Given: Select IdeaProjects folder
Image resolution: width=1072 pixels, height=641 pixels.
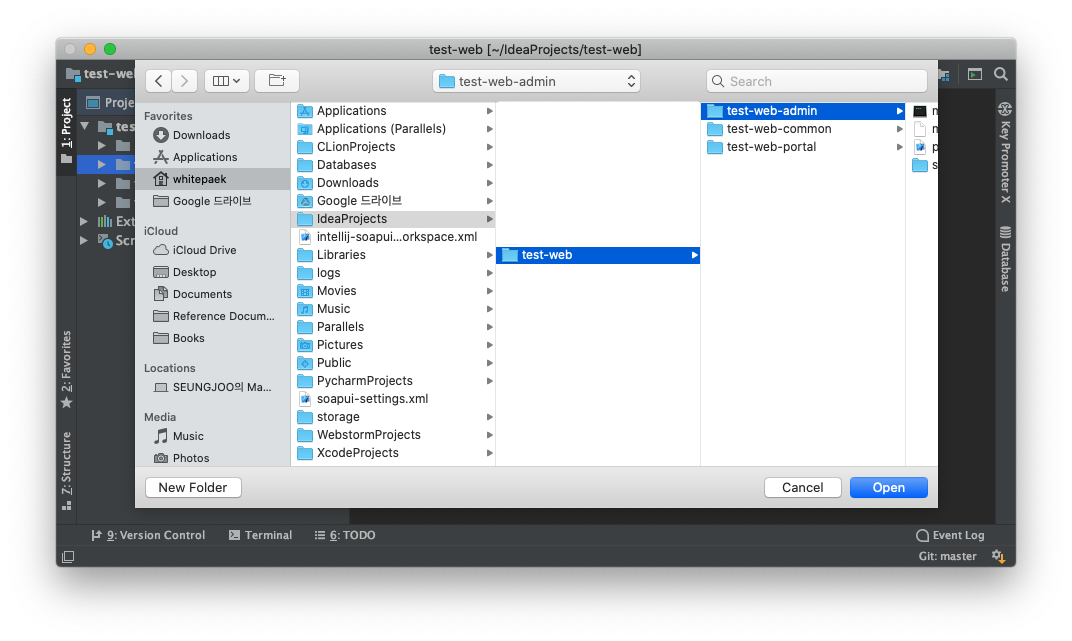Looking at the screenshot, I should pyautogui.click(x=394, y=219).
